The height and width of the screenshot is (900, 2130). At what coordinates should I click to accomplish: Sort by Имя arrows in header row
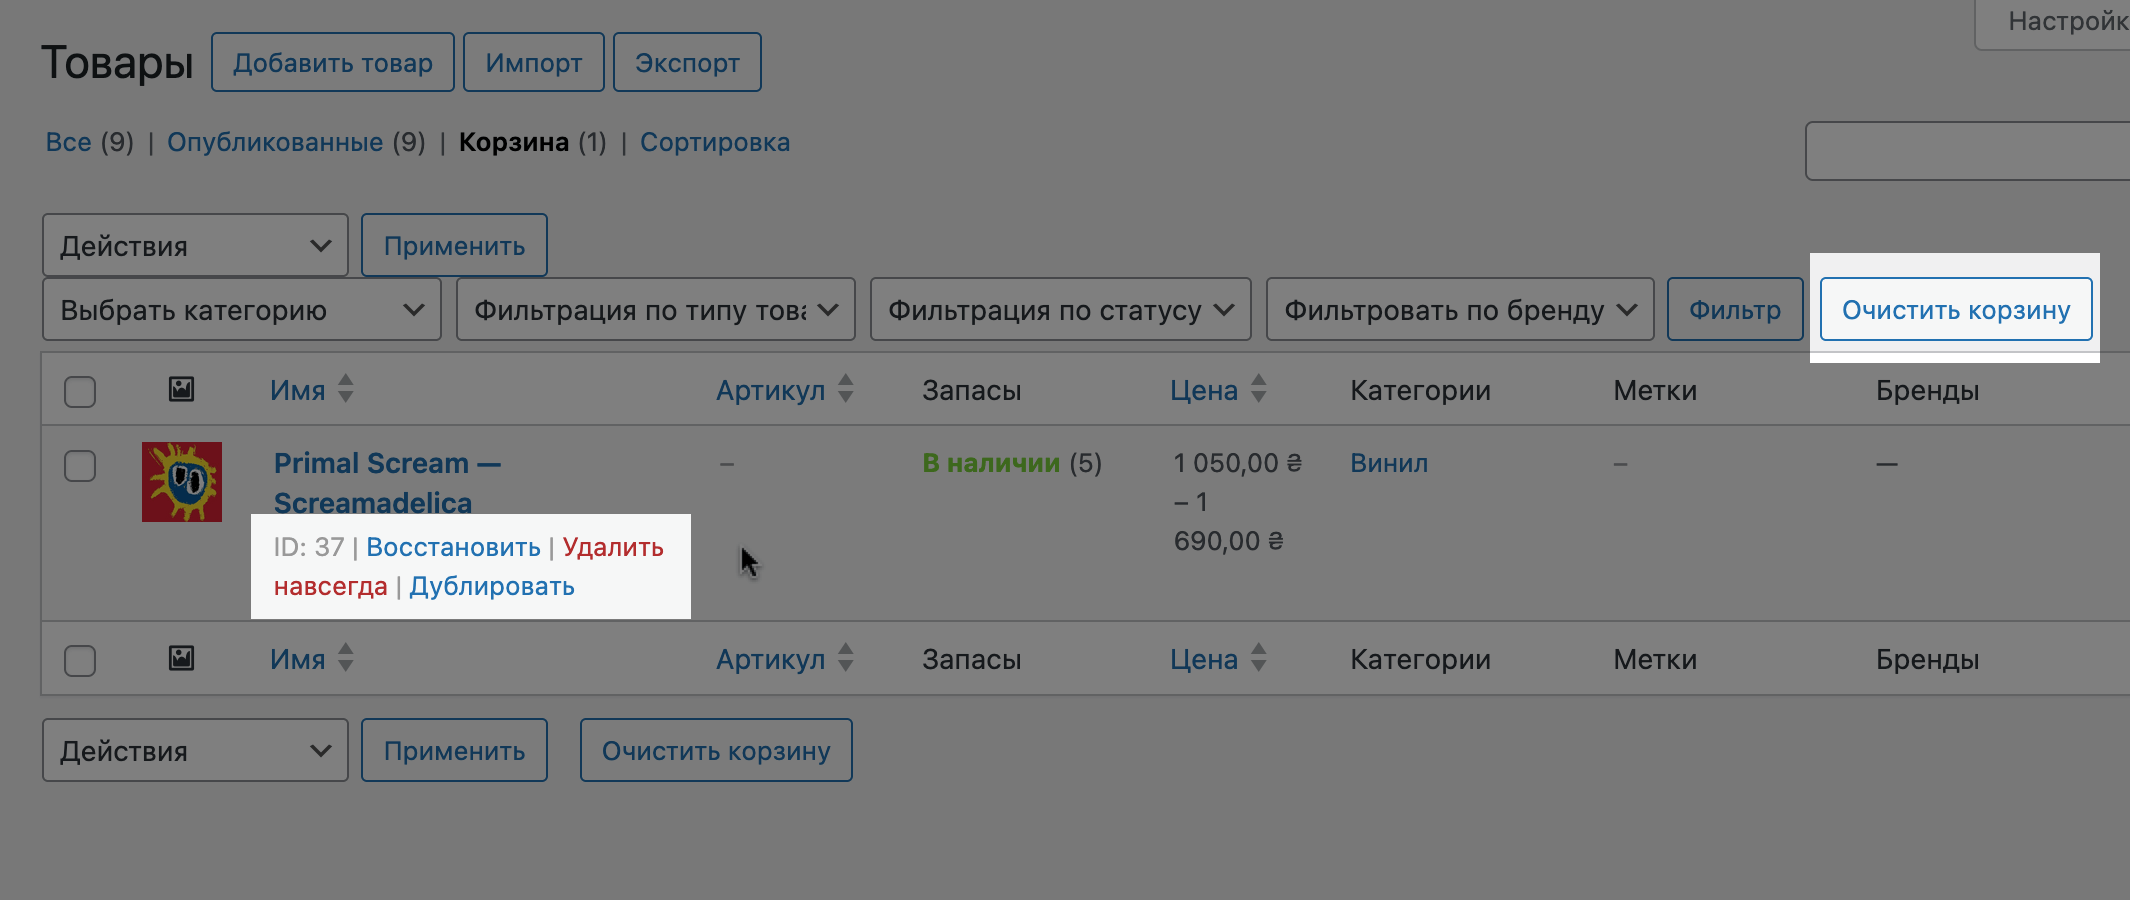[346, 389]
